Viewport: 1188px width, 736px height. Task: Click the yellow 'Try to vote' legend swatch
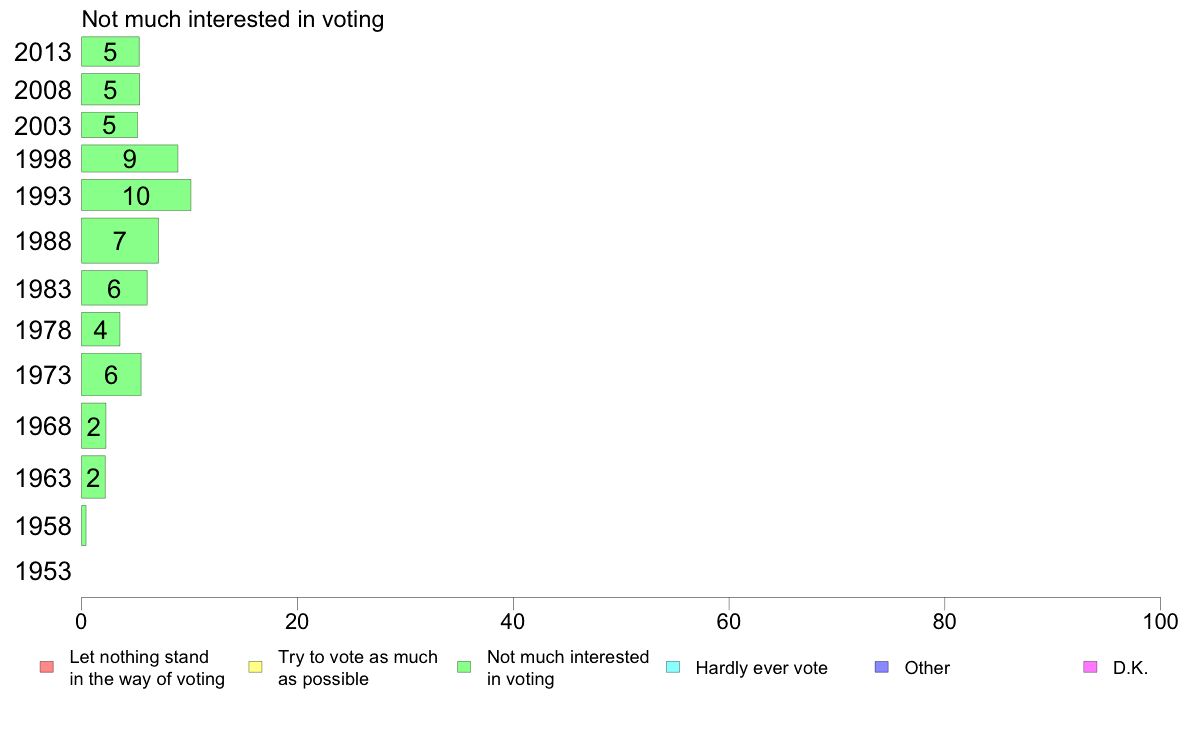pyautogui.click(x=255, y=667)
